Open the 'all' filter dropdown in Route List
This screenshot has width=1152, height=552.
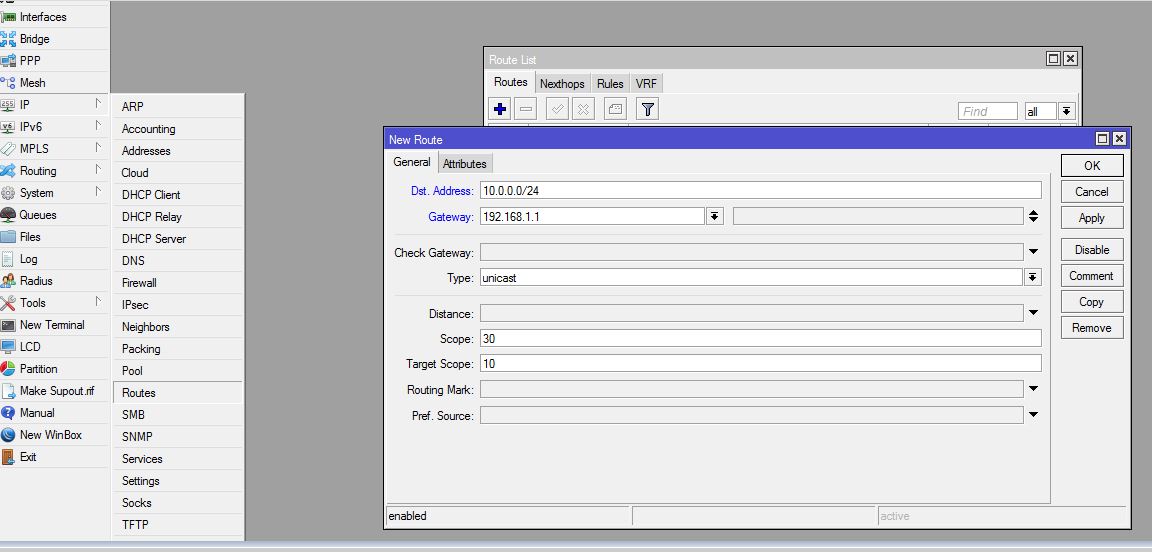1067,111
